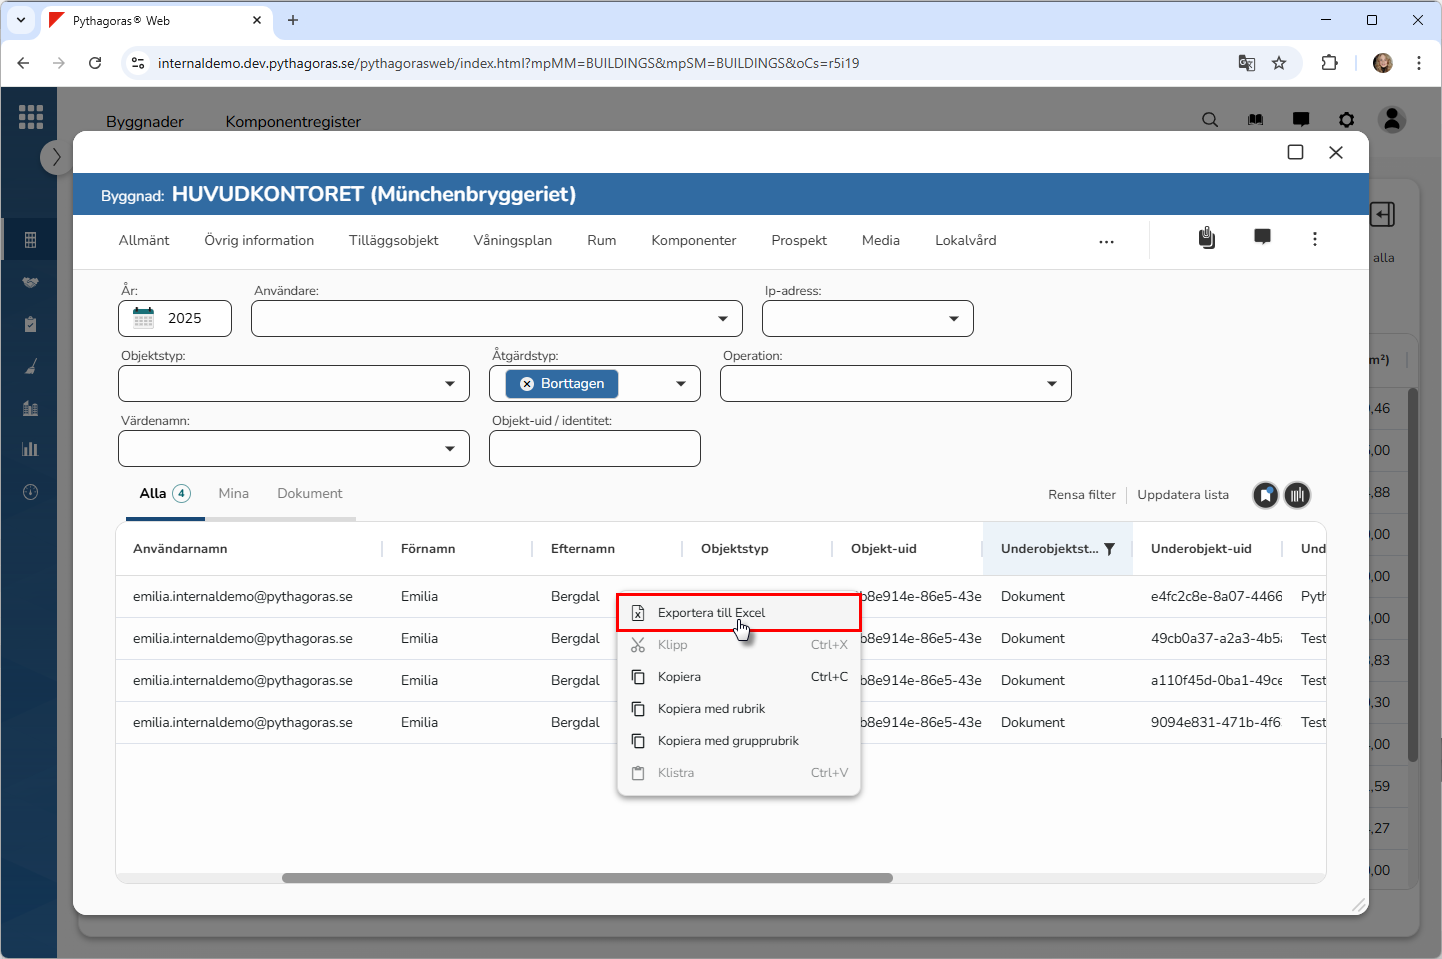Select Exportera till Excel from context menu

[x=711, y=613]
